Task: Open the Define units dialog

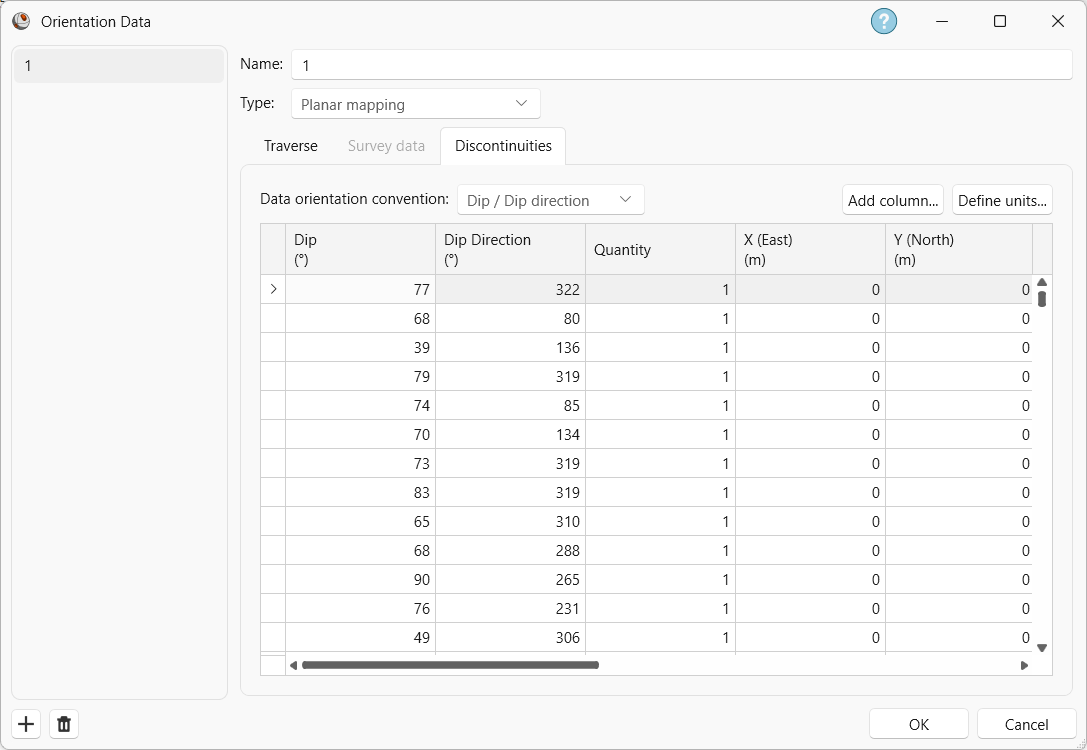Action: (x=1002, y=200)
